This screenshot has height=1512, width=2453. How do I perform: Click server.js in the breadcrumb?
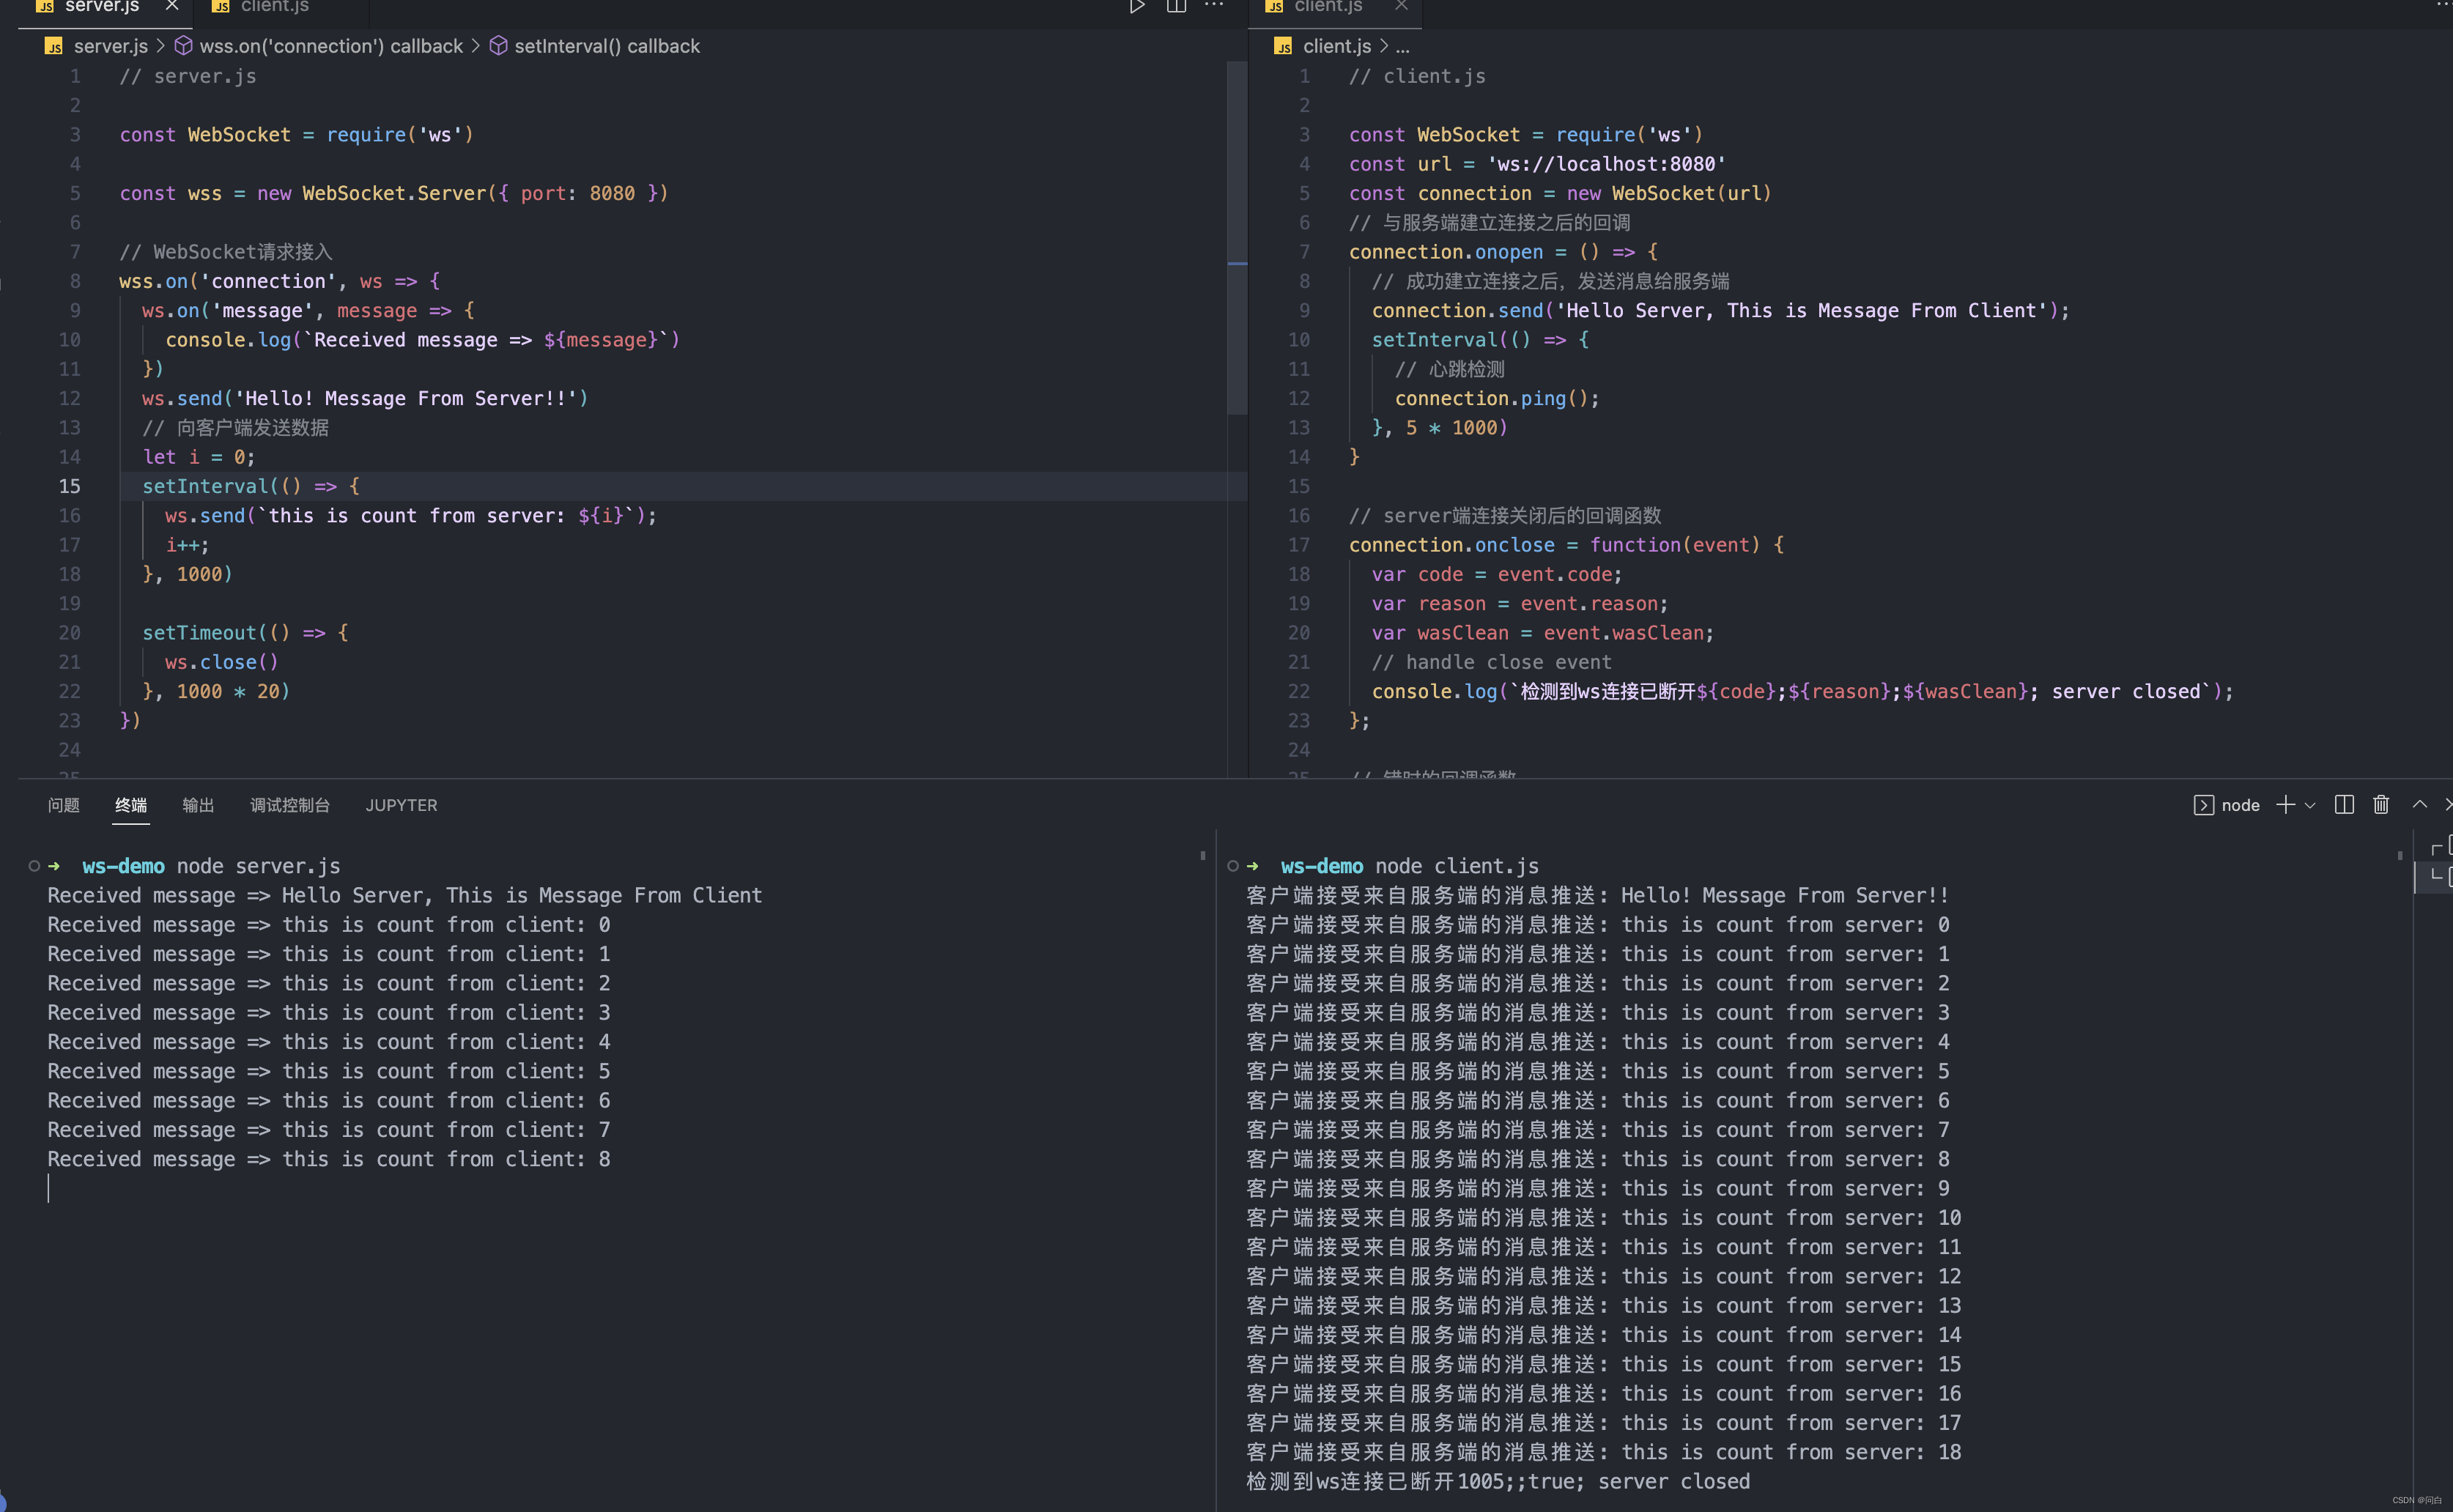[x=110, y=46]
